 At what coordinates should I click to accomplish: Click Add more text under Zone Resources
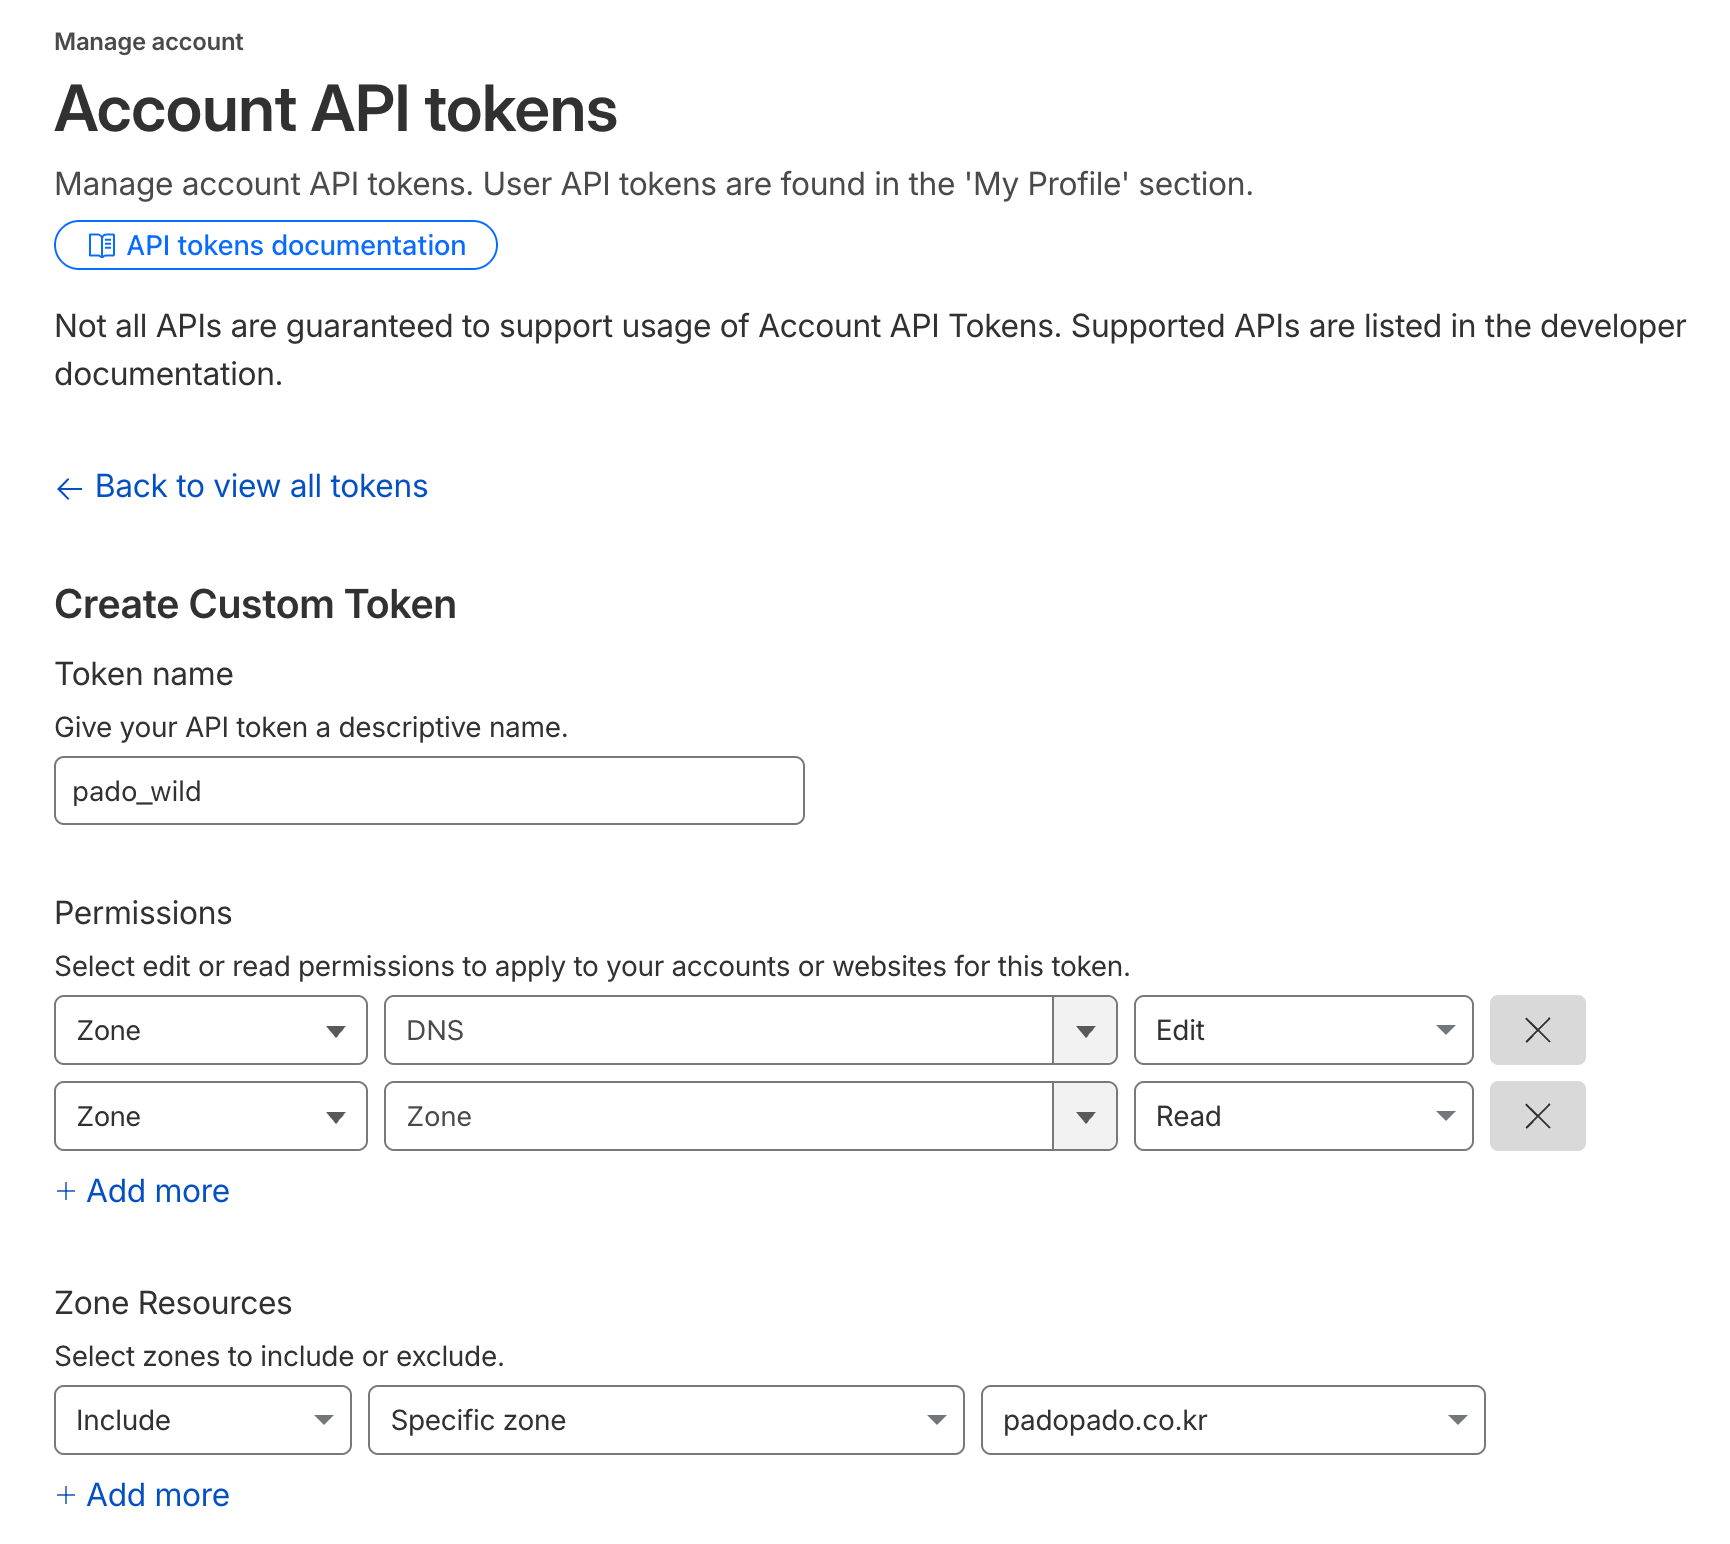click(158, 1495)
